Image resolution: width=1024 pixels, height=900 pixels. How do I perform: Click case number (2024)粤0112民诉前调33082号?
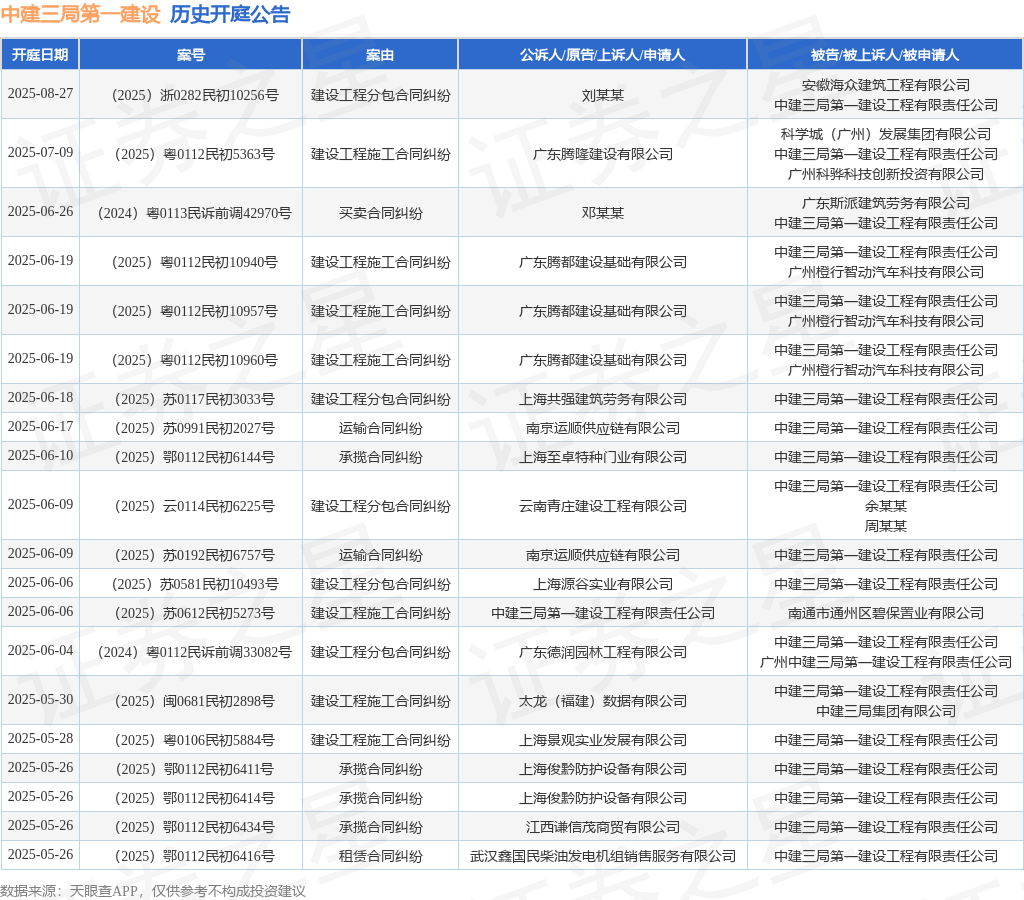click(x=195, y=652)
